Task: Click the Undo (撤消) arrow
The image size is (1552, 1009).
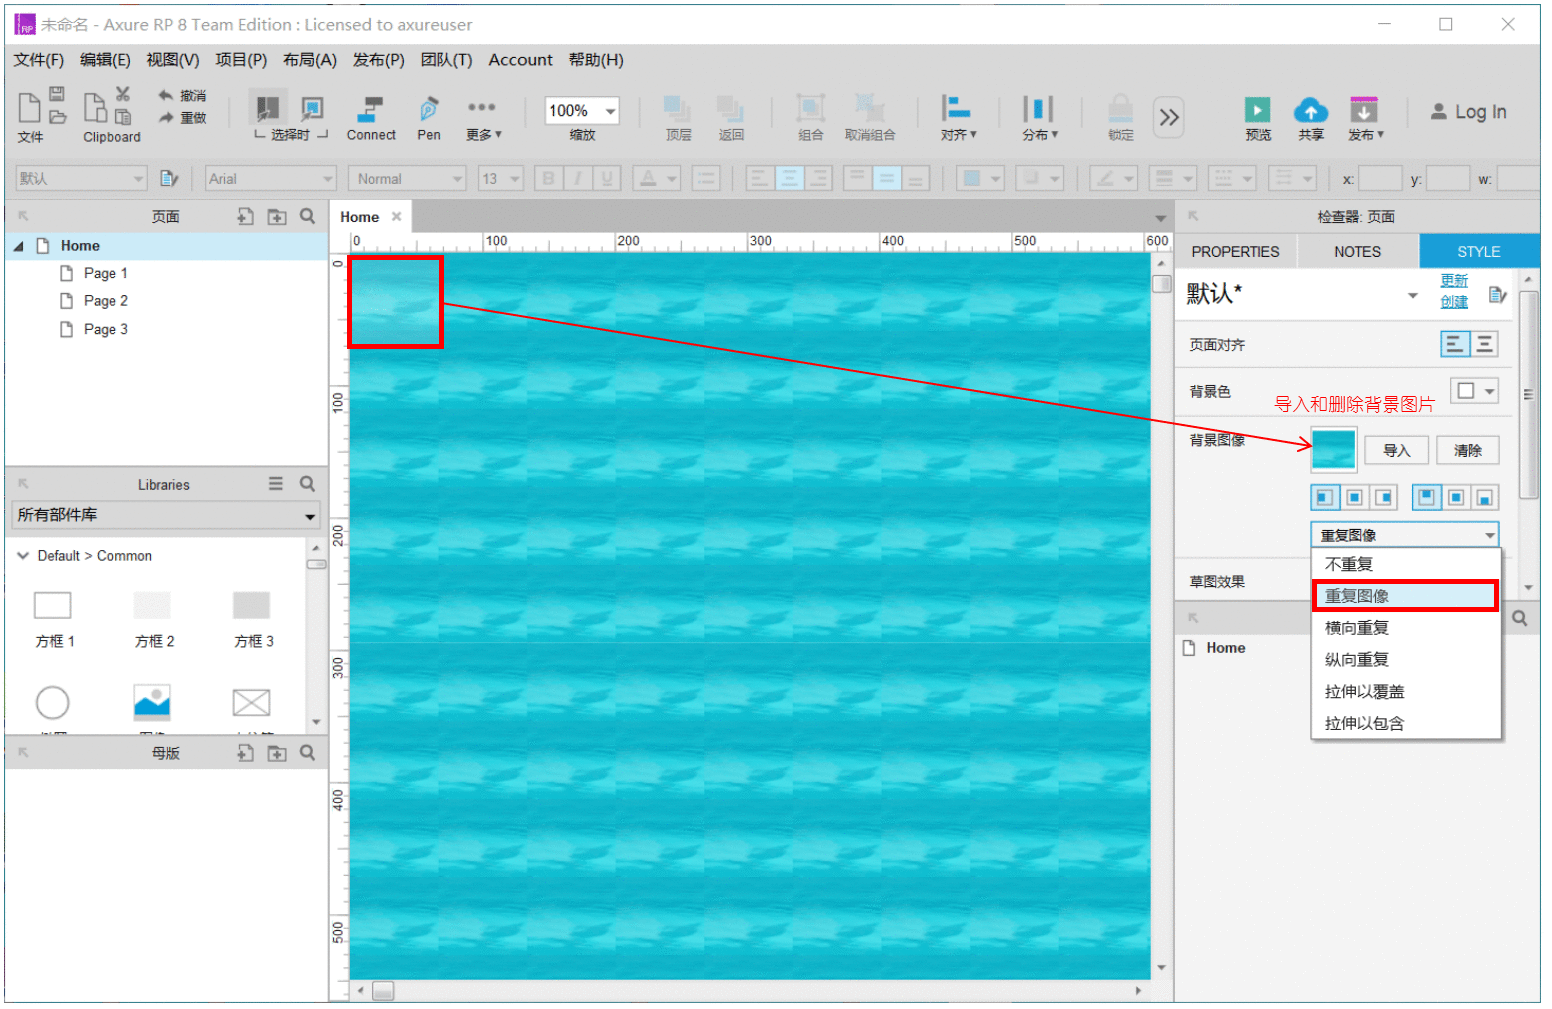Action: click(x=166, y=95)
